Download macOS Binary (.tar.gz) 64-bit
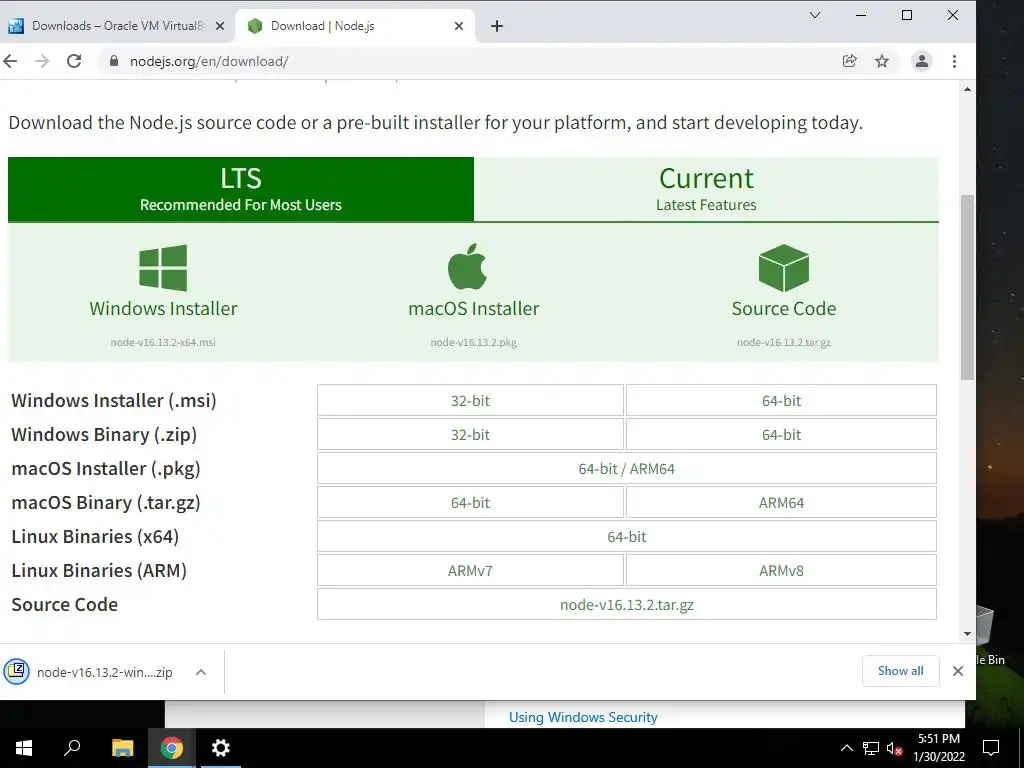Image resolution: width=1024 pixels, height=768 pixels. coord(470,502)
